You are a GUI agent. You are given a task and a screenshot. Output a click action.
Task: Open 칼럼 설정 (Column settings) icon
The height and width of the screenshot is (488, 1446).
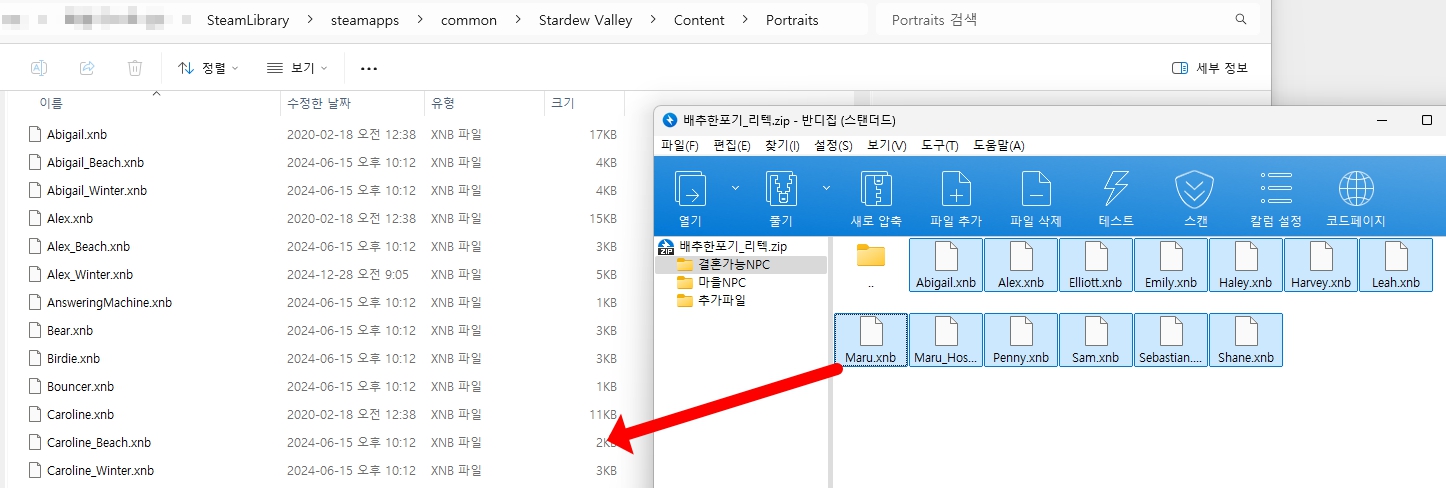coord(1275,189)
